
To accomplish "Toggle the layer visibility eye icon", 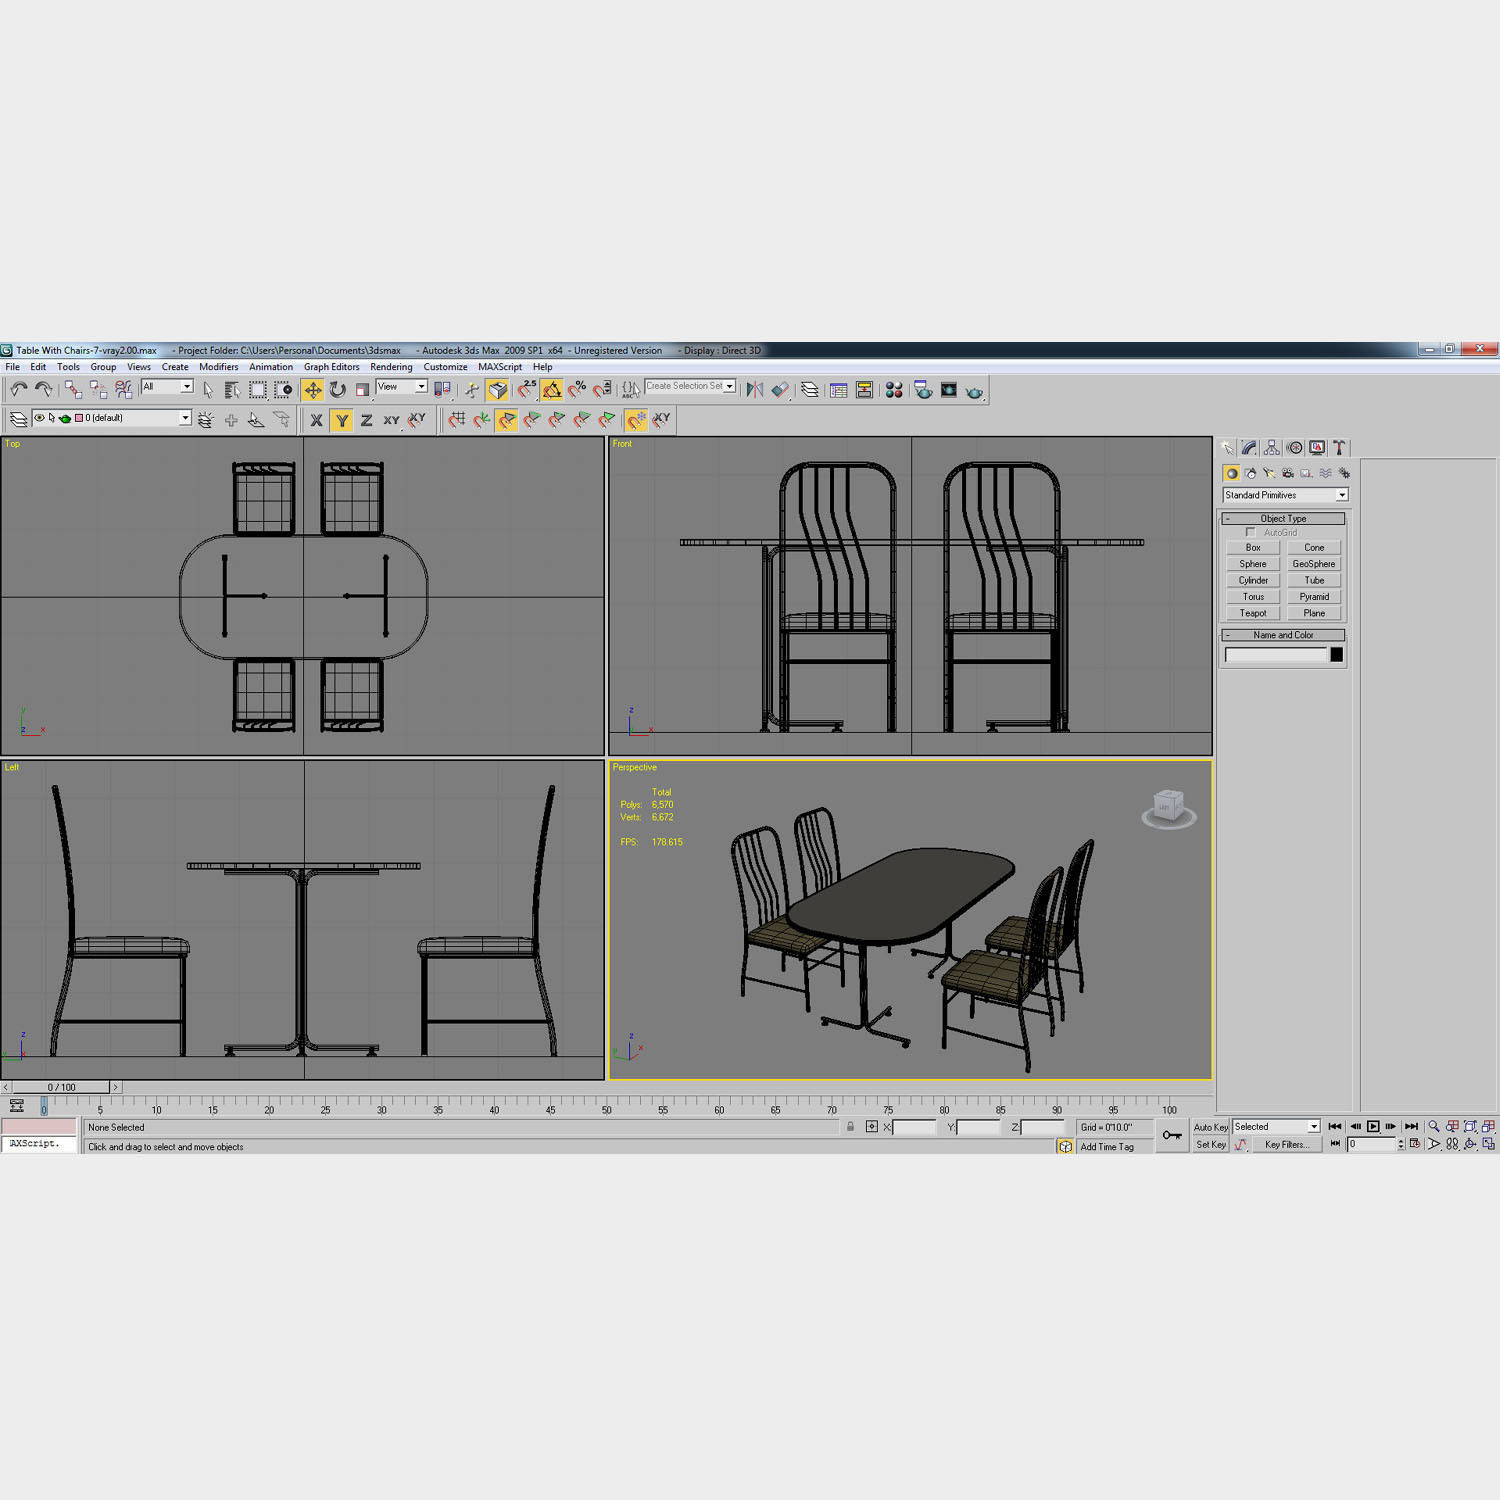I will click(39, 418).
